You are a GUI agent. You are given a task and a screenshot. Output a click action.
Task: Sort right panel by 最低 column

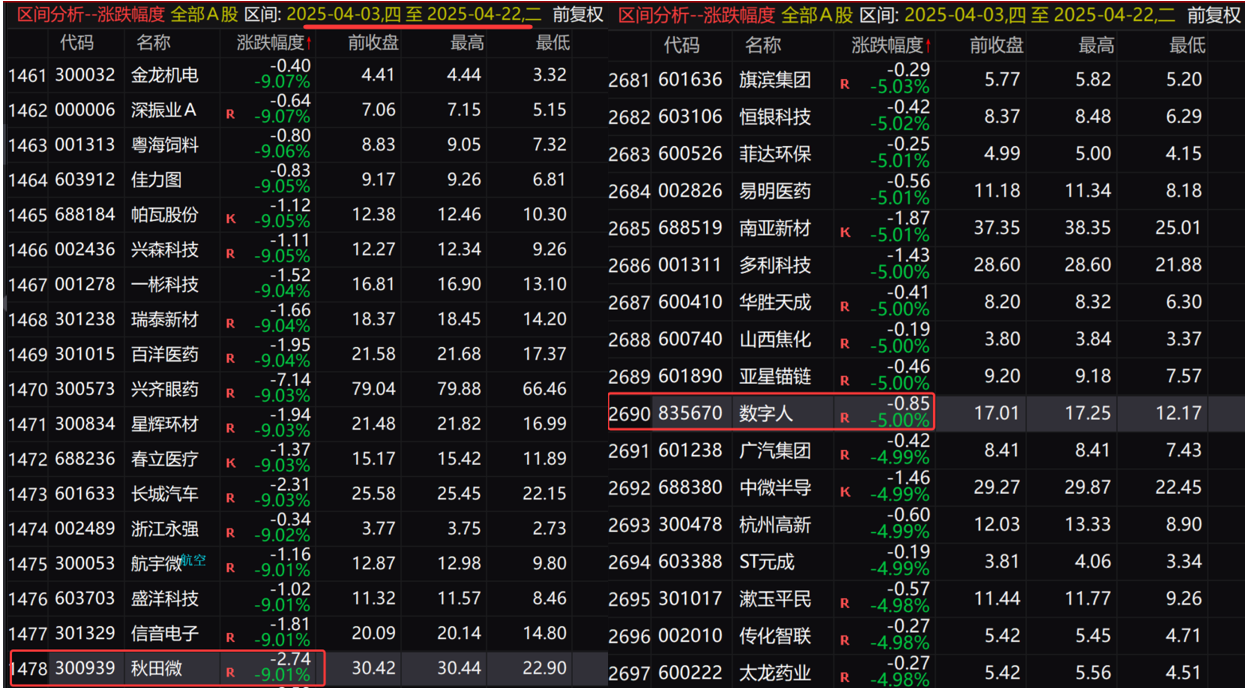pos(1187,46)
